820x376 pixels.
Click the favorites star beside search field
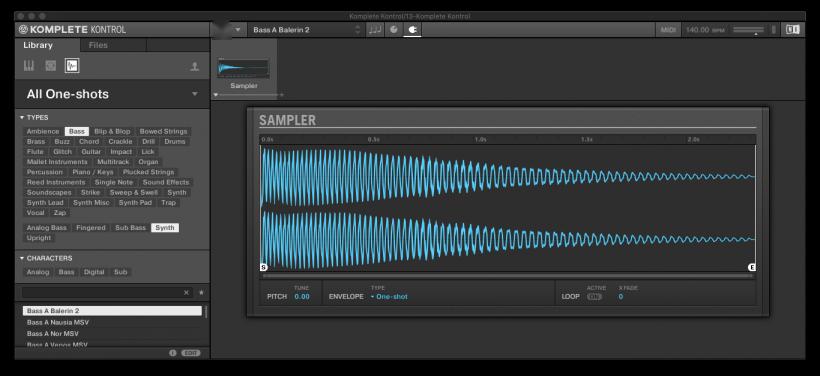[201, 293]
